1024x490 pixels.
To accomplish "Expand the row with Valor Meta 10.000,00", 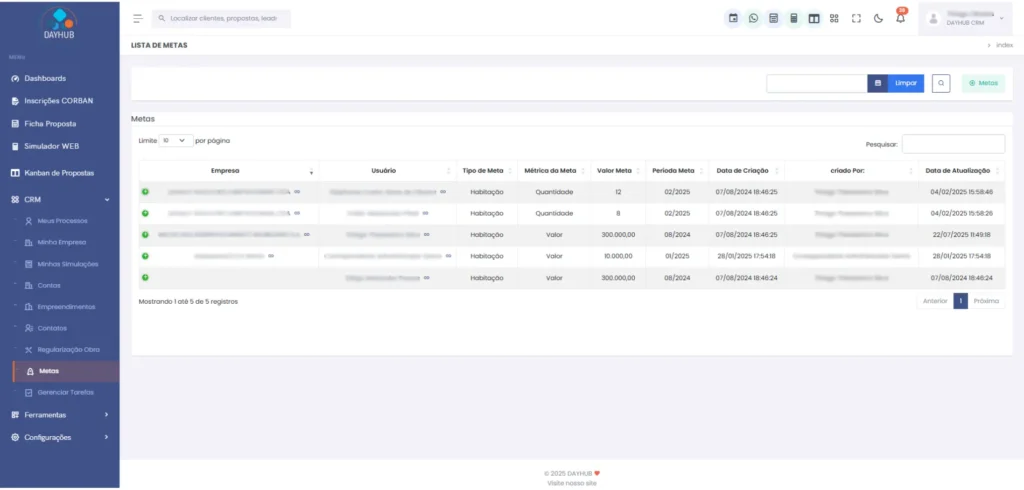I will (x=145, y=256).
